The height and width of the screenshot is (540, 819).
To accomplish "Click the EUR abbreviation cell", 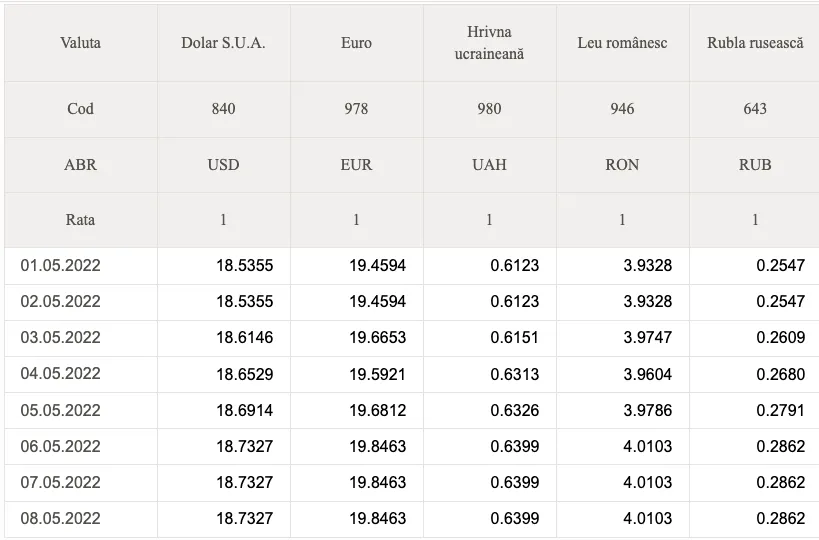I will (x=356, y=165).
